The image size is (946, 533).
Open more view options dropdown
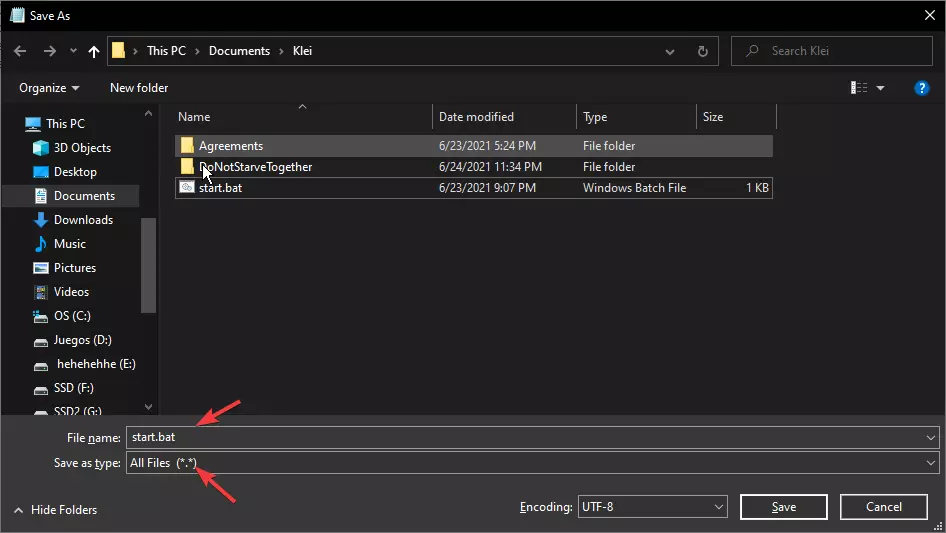(880, 88)
